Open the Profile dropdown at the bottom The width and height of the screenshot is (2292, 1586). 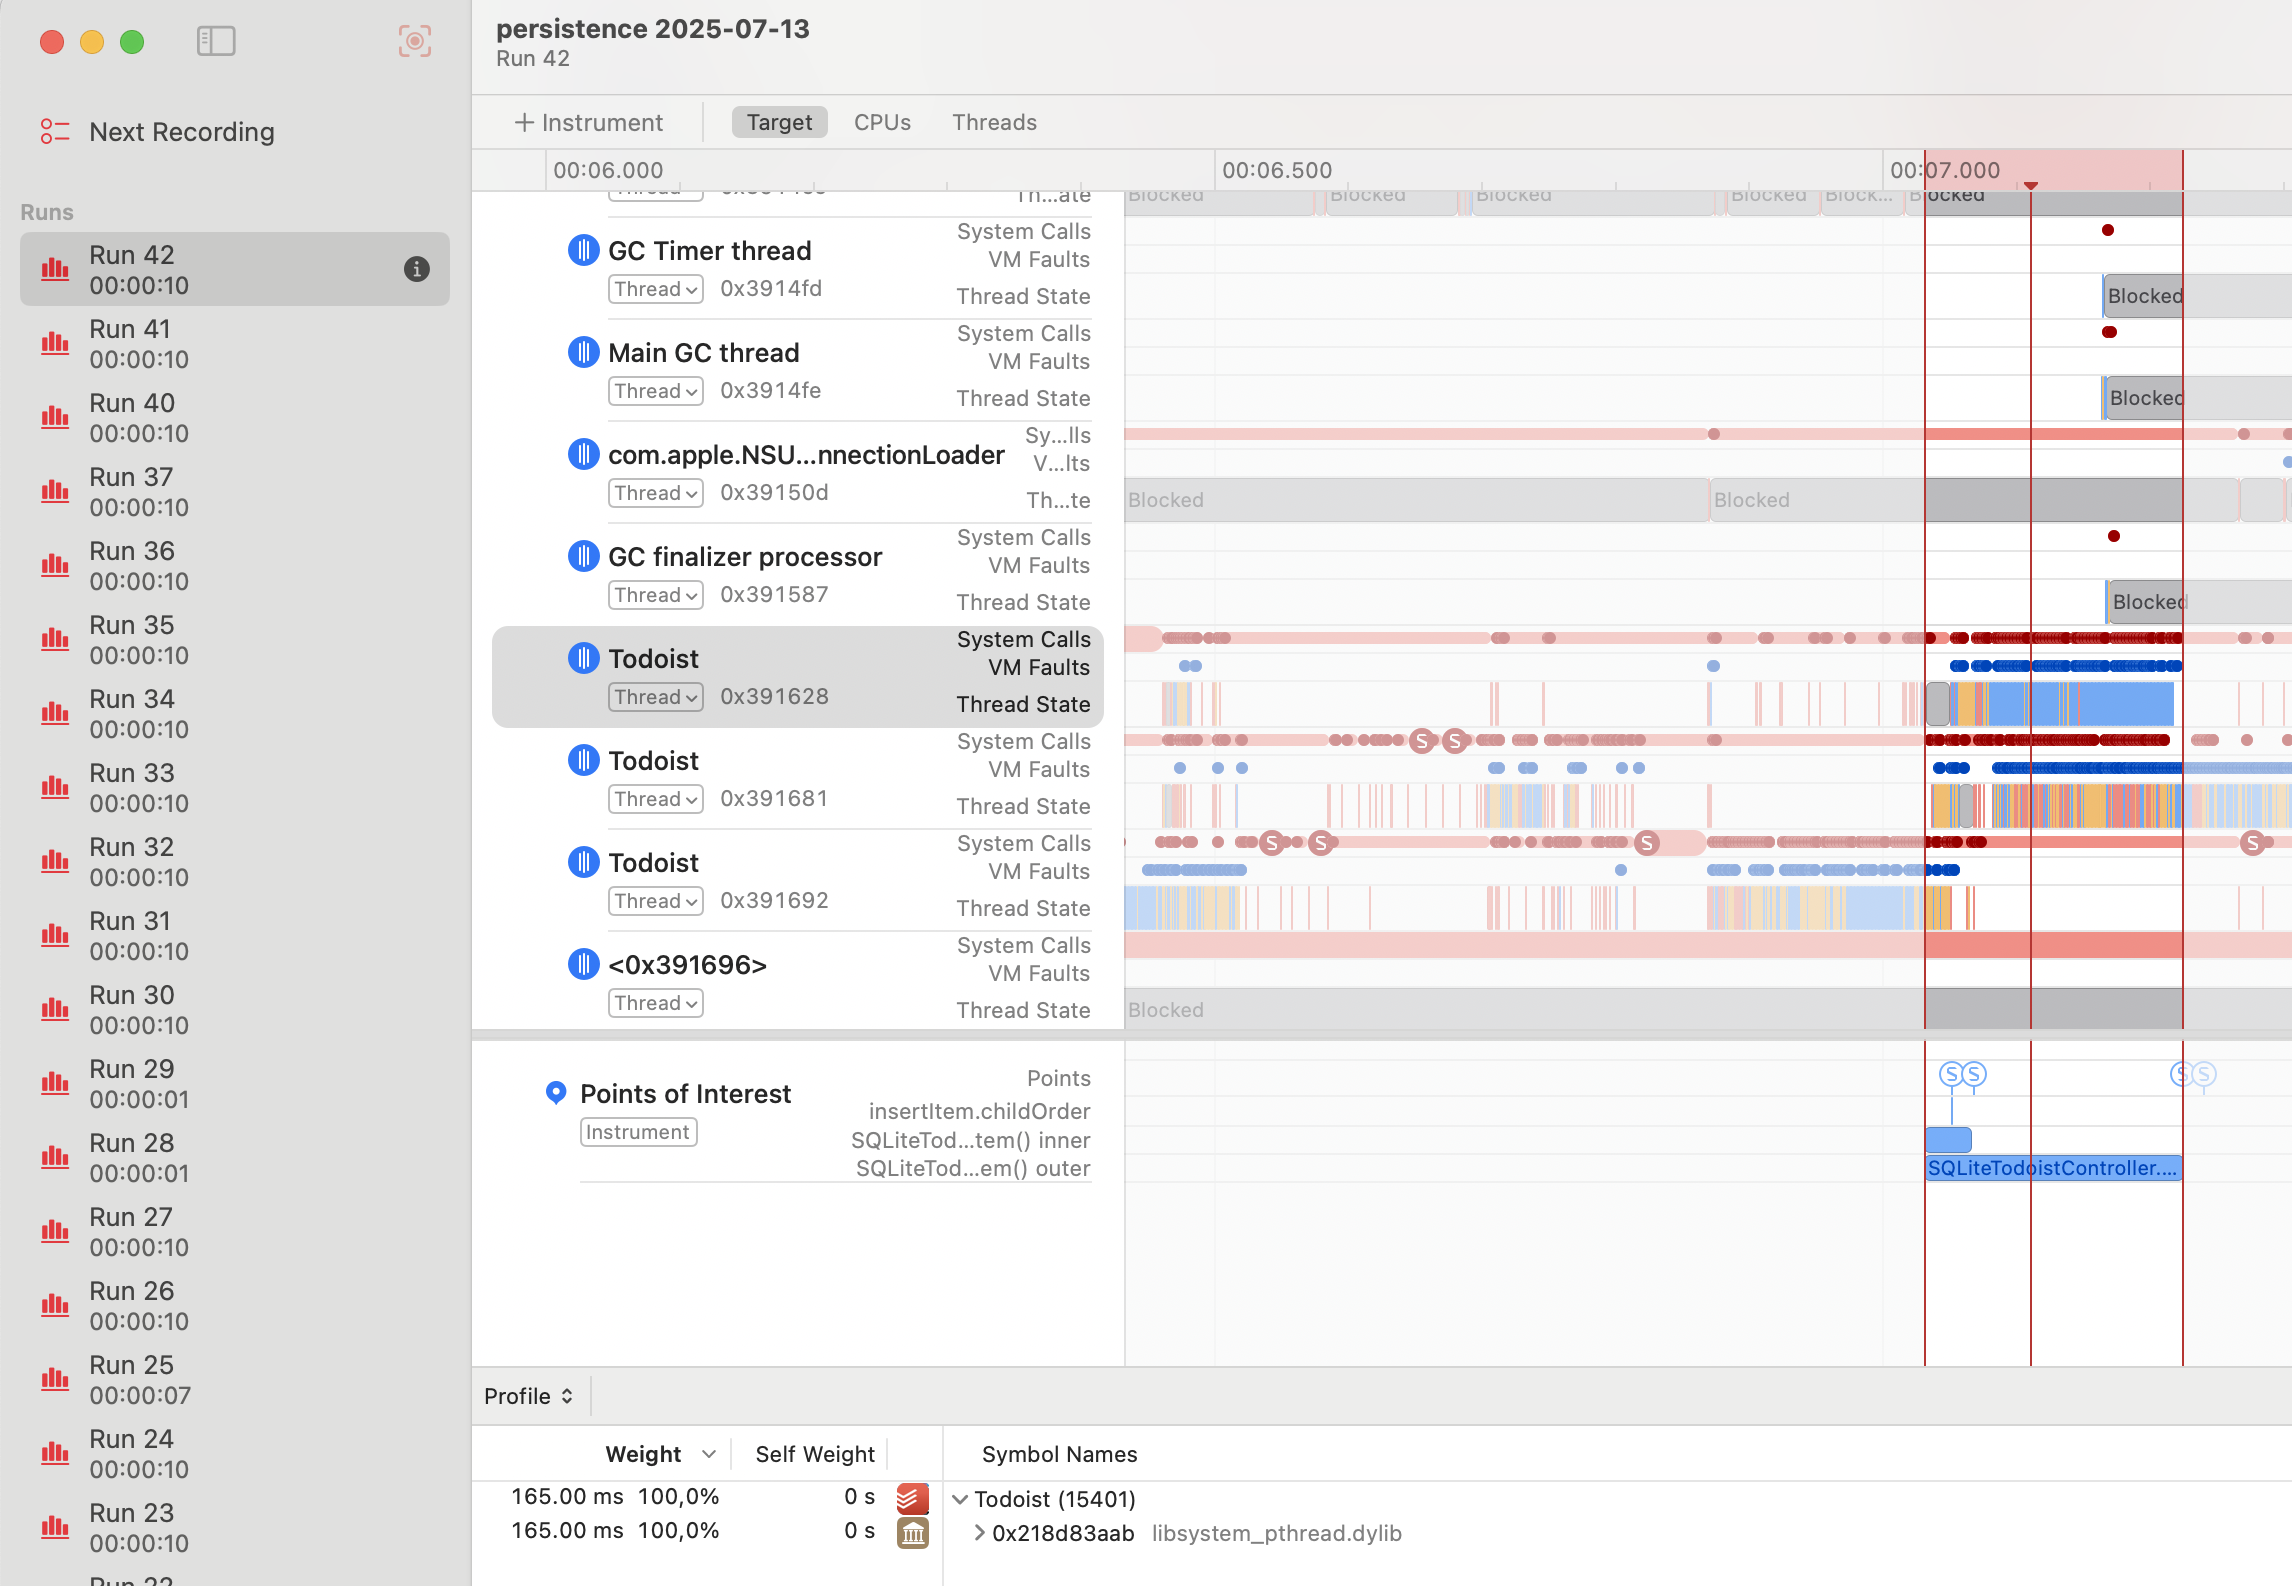(x=528, y=1395)
